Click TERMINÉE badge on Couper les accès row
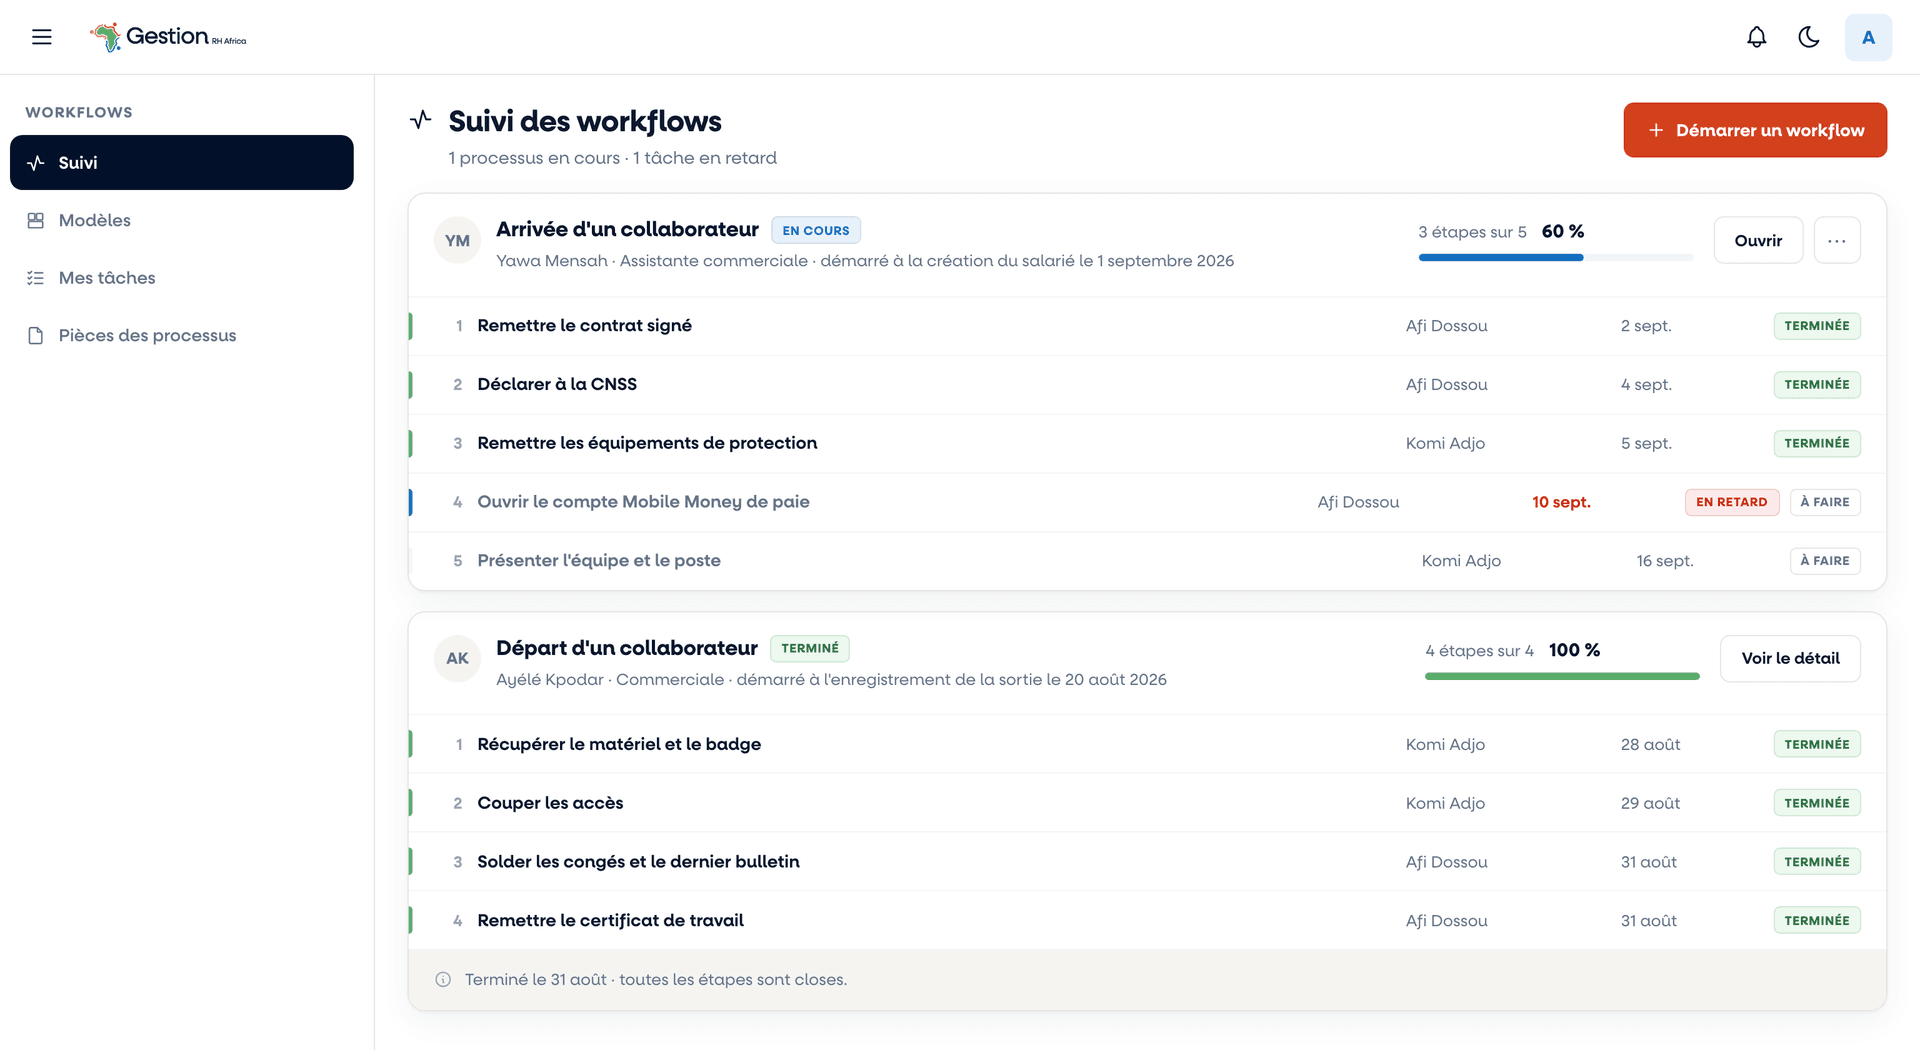This screenshot has height=1050, width=1920. pos(1816,803)
